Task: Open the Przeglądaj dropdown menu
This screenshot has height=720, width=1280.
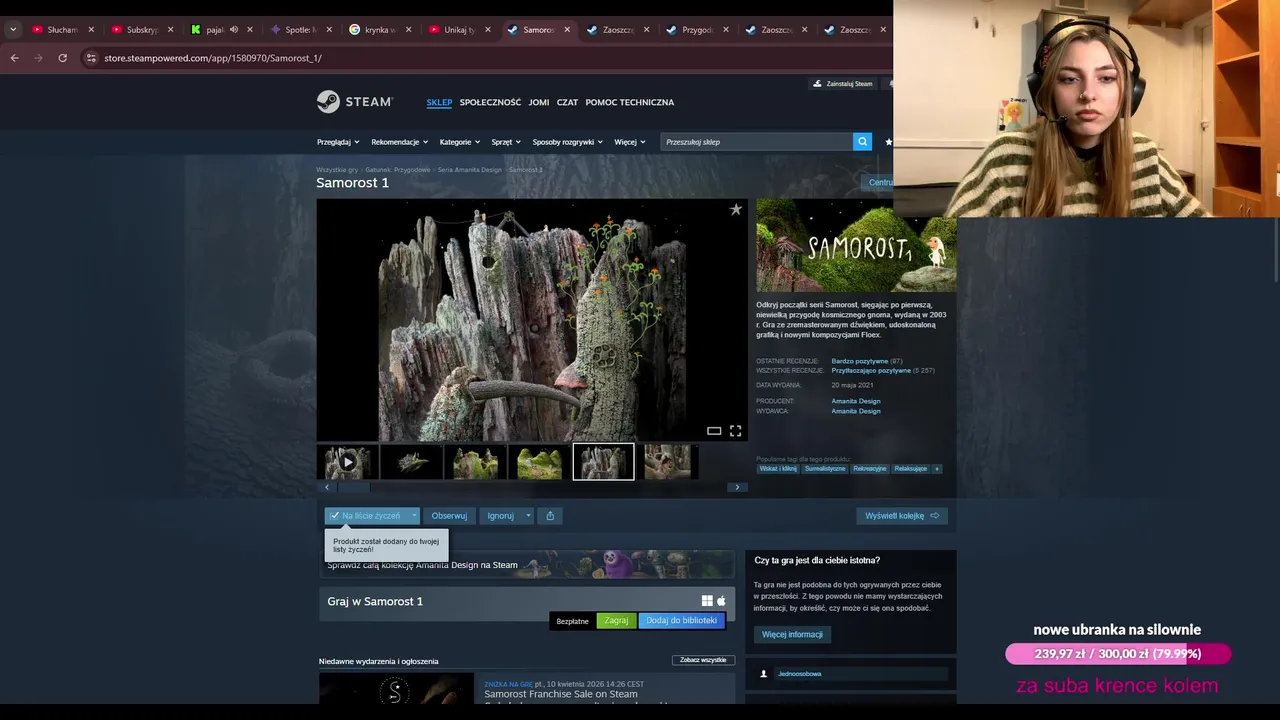Action: click(338, 142)
